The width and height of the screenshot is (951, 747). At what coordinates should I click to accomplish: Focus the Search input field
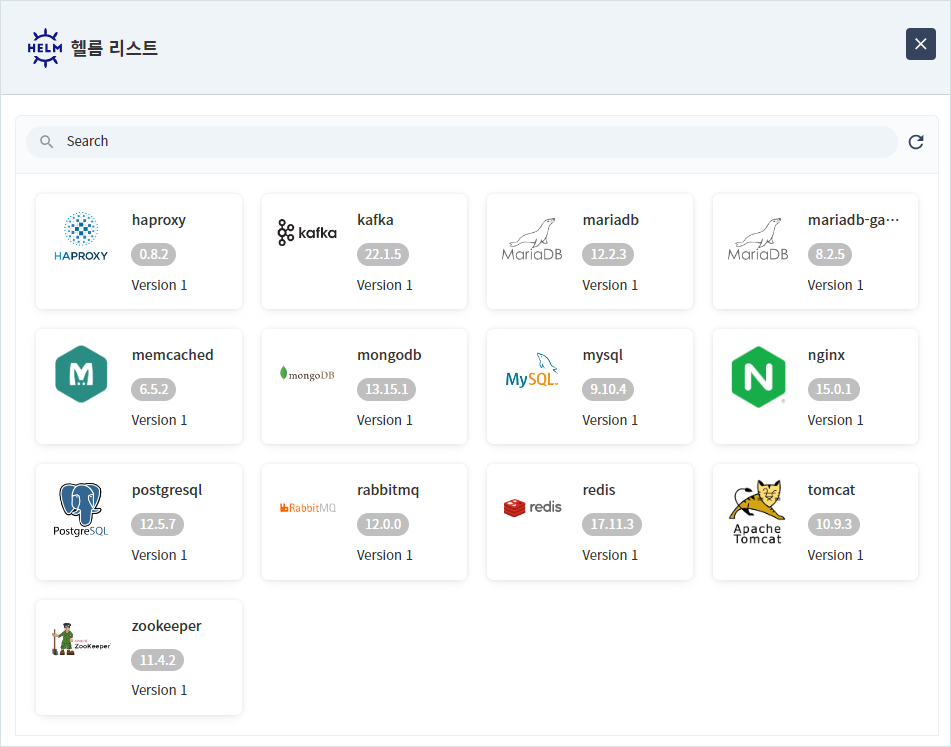462,142
